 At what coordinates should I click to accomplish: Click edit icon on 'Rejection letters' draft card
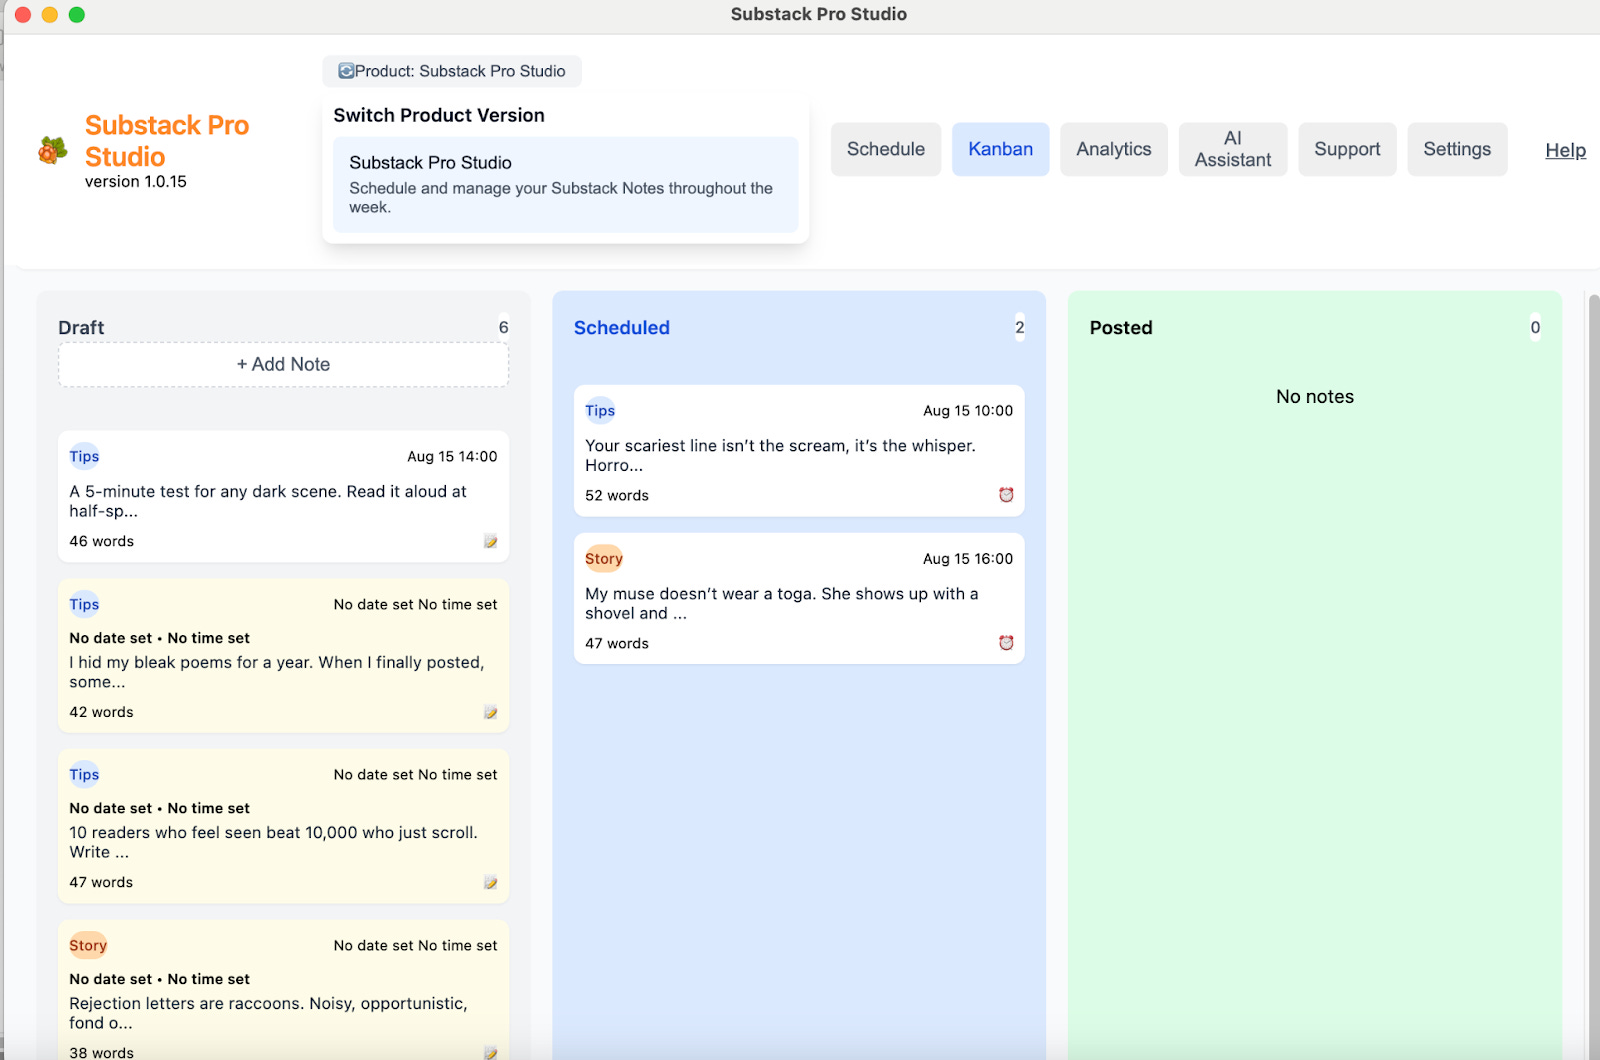[490, 1052]
